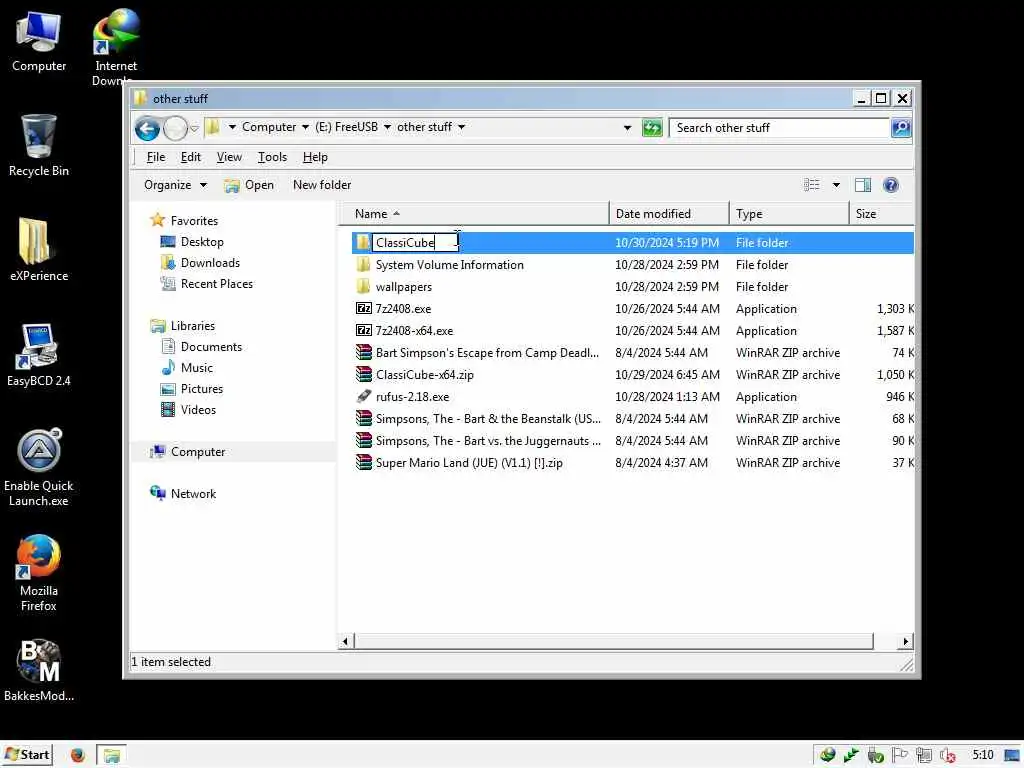Click the Open toolbar button
The width and height of the screenshot is (1024, 768).
(249, 185)
